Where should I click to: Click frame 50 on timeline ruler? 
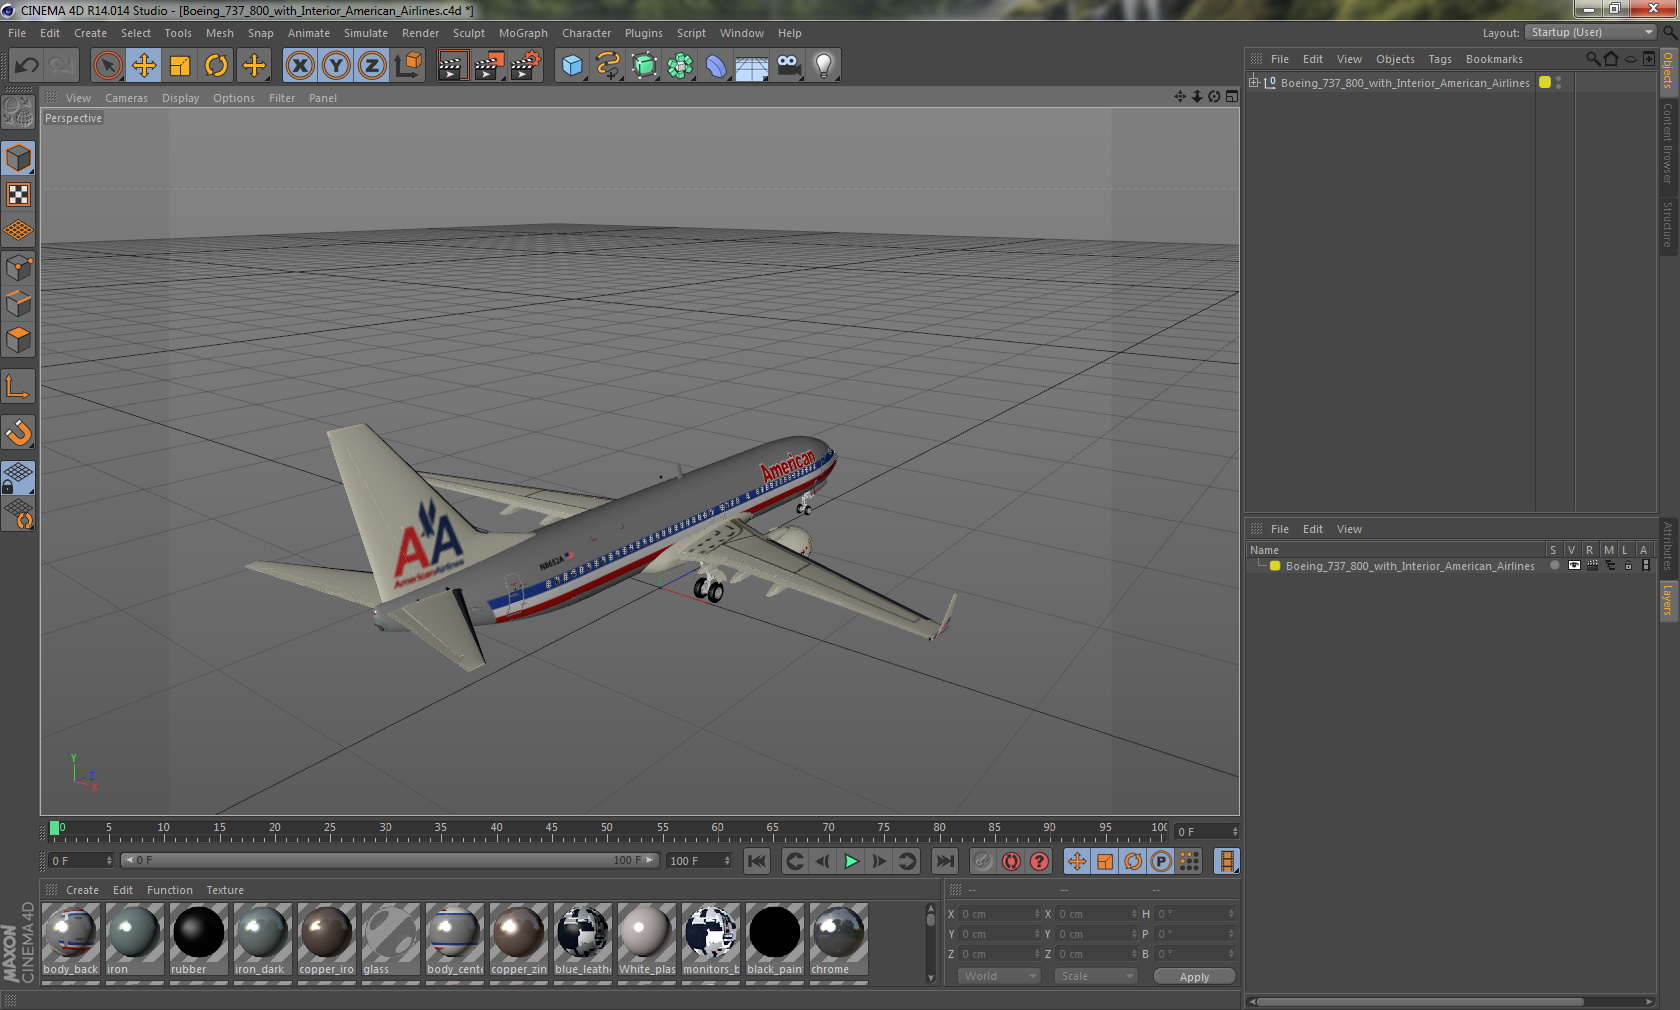tap(606, 830)
